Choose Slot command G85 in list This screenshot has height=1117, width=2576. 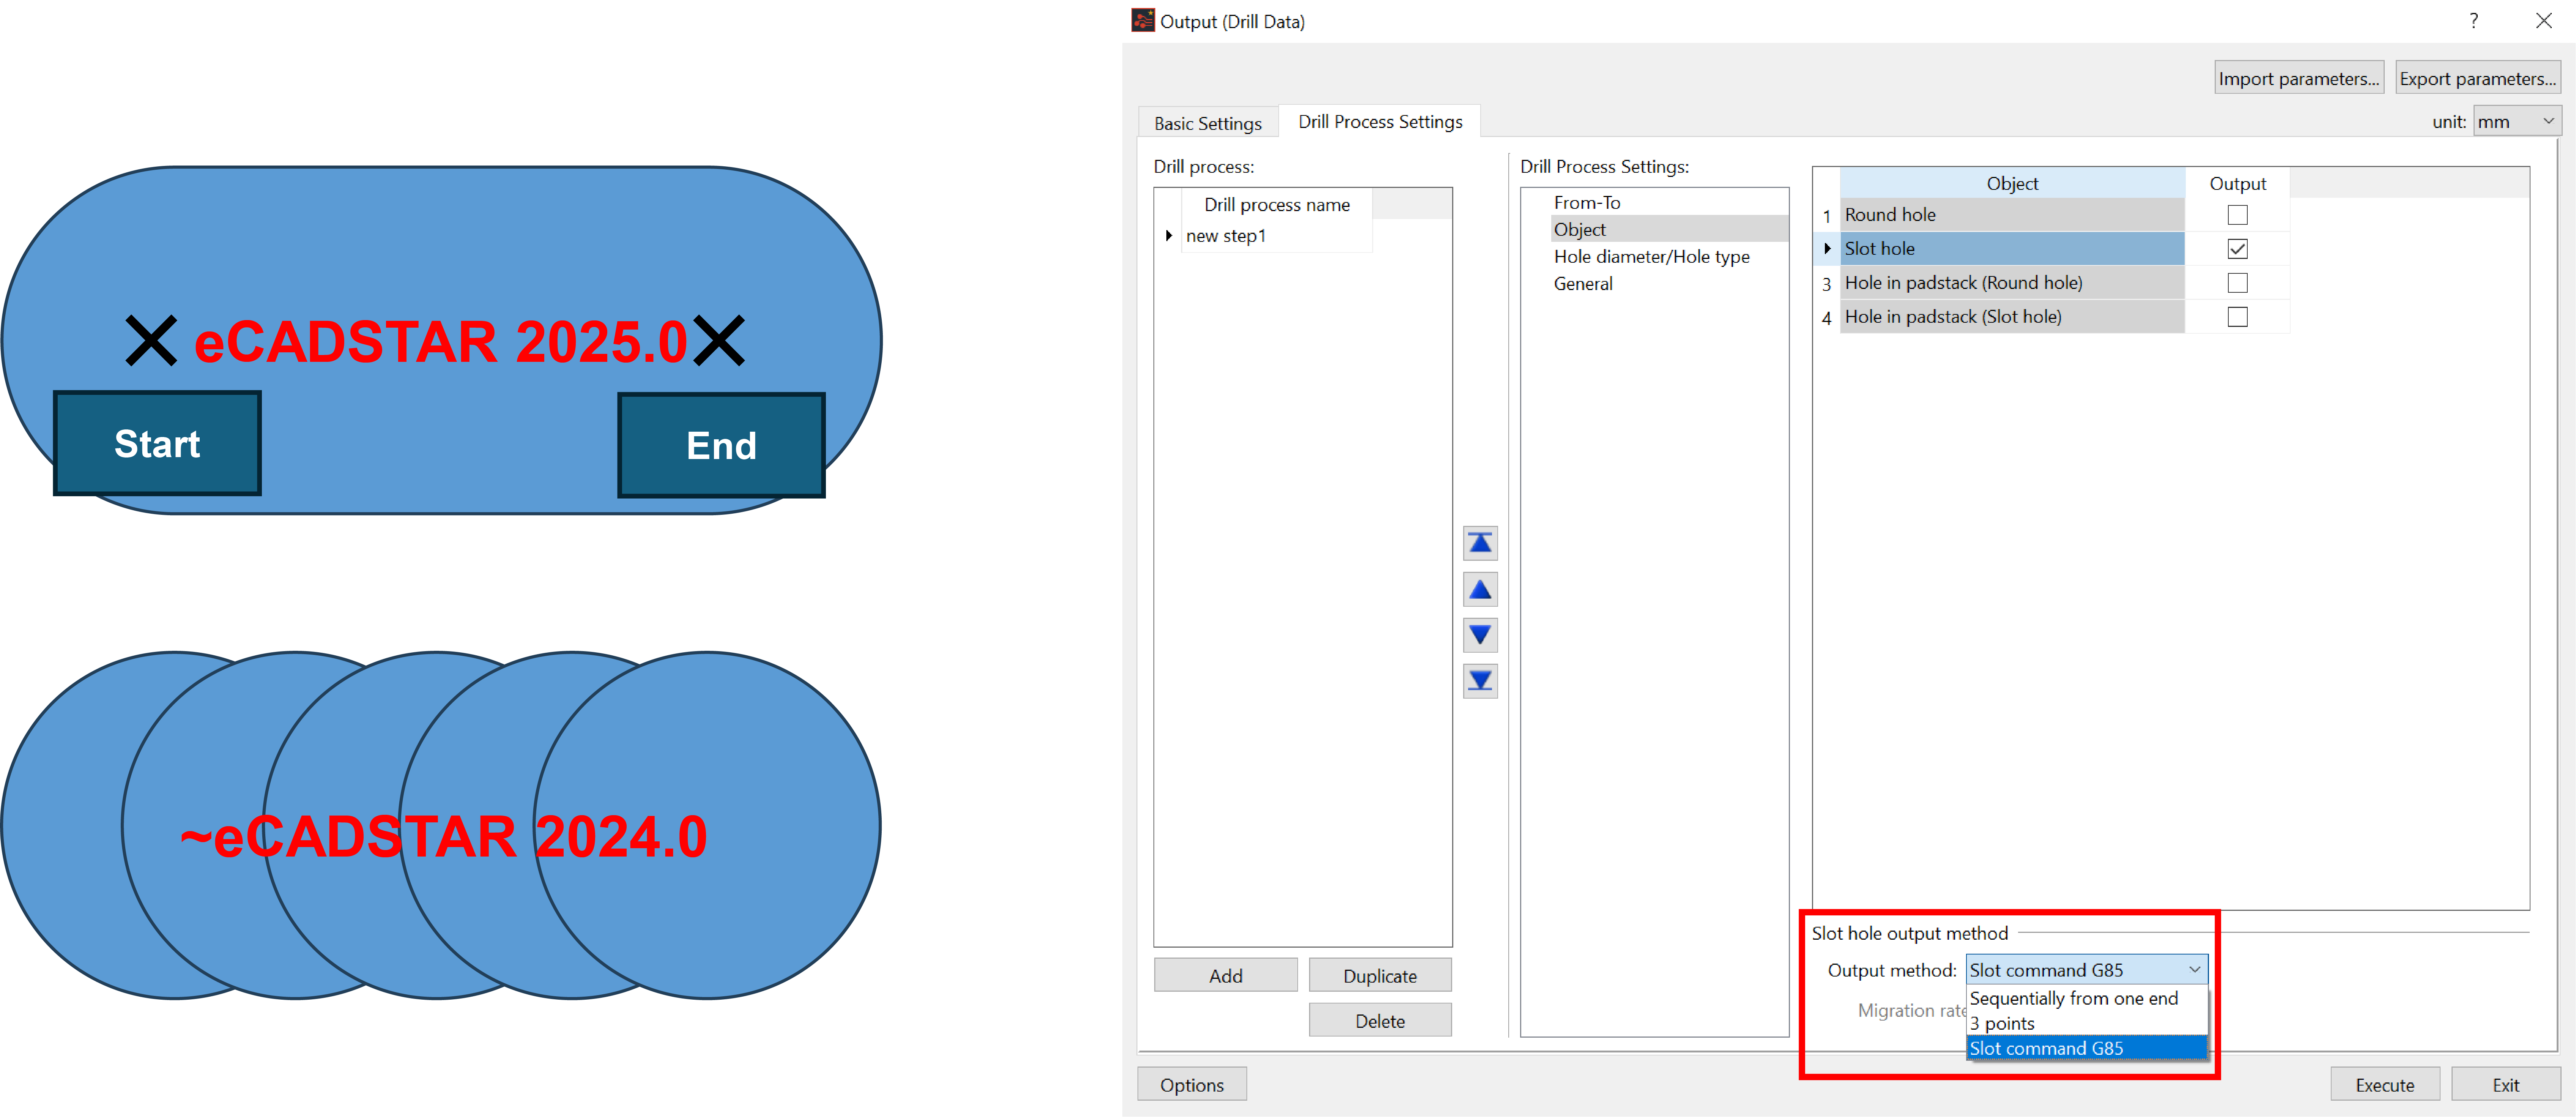[2086, 1048]
